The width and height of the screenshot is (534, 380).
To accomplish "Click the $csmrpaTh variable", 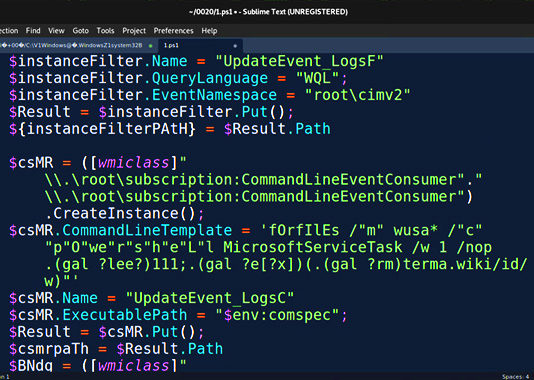I will pyautogui.click(x=49, y=349).
